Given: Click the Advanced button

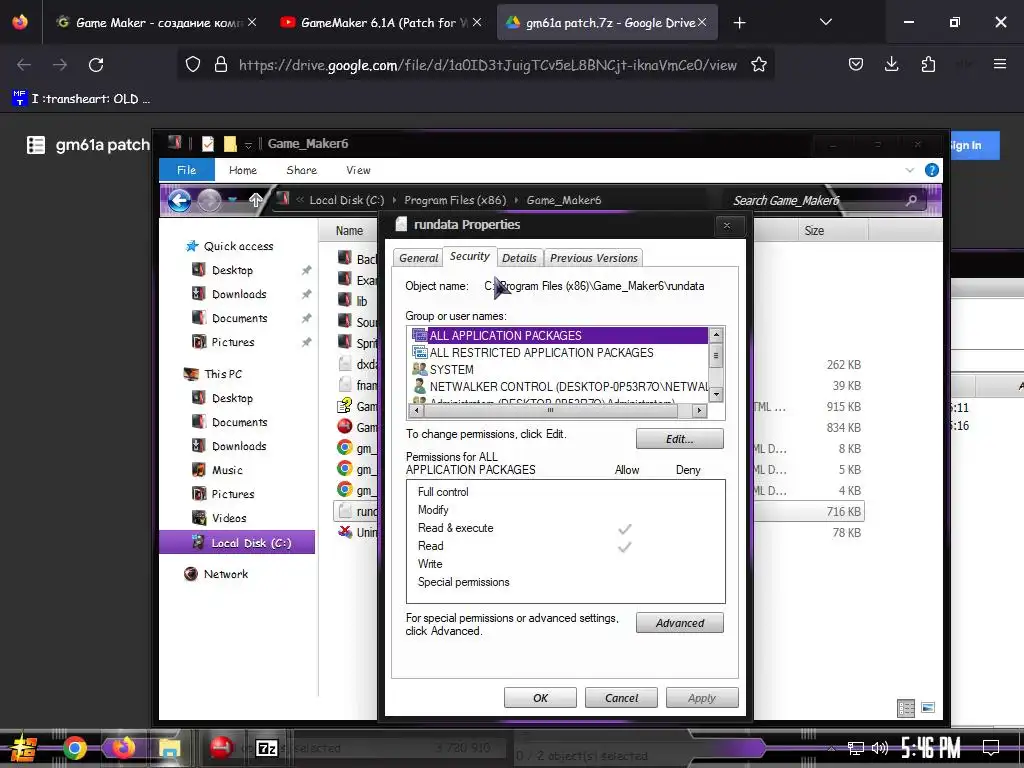Looking at the screenshot, I should (x=679, y=623).
